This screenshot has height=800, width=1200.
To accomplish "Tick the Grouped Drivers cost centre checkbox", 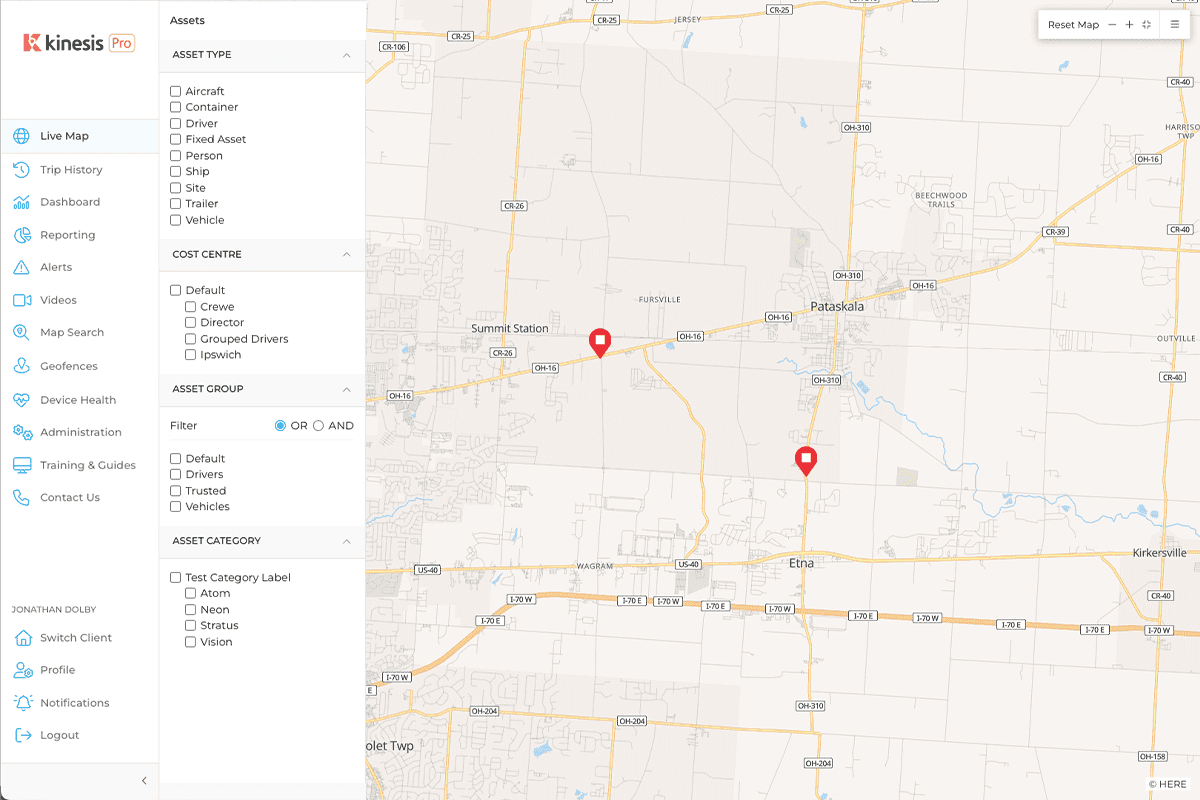I will pyautogui.click(x=190, y=339).
